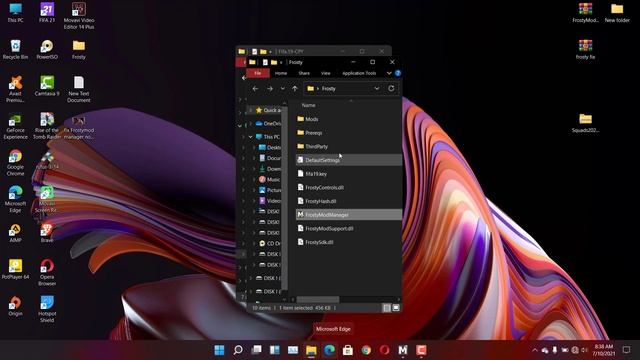Collapse This PC tree node
The width and height of the screenshot is (640, 360).
(251, 137)
